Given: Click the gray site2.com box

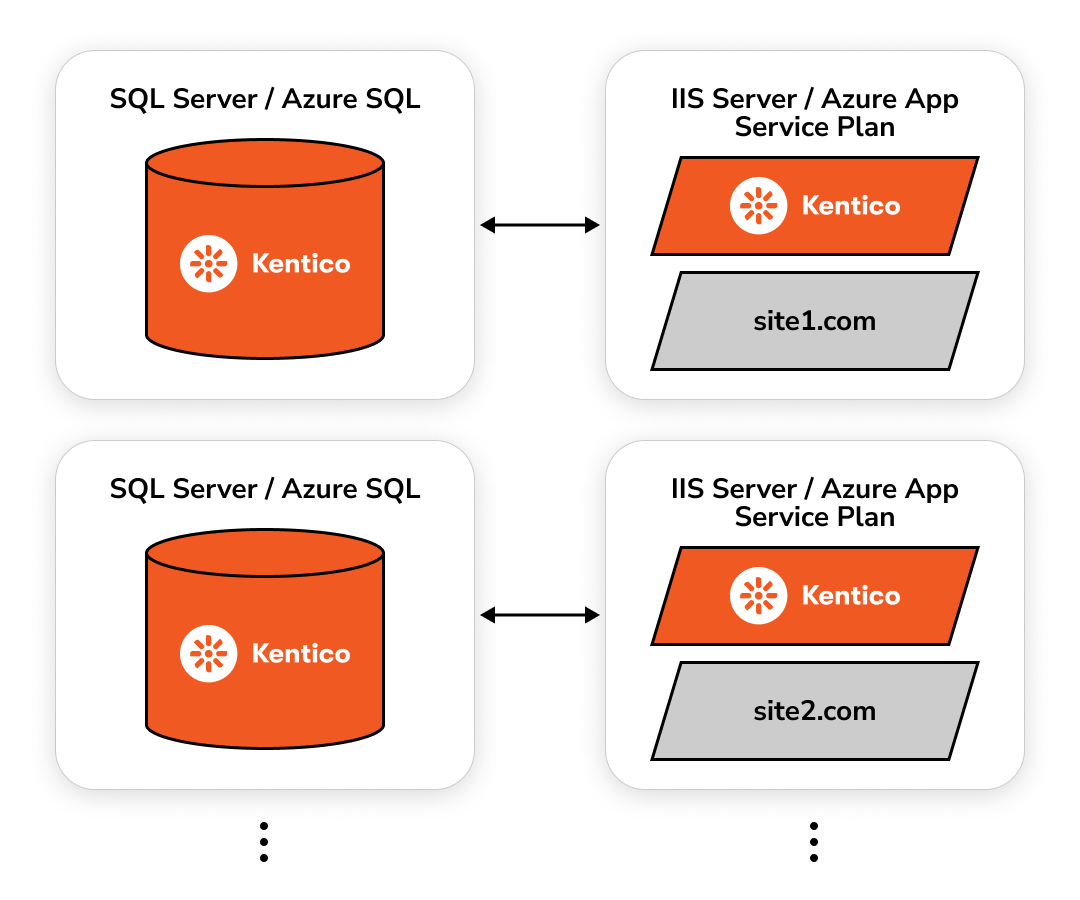Looking at the screenshot, I should point(815,711).
